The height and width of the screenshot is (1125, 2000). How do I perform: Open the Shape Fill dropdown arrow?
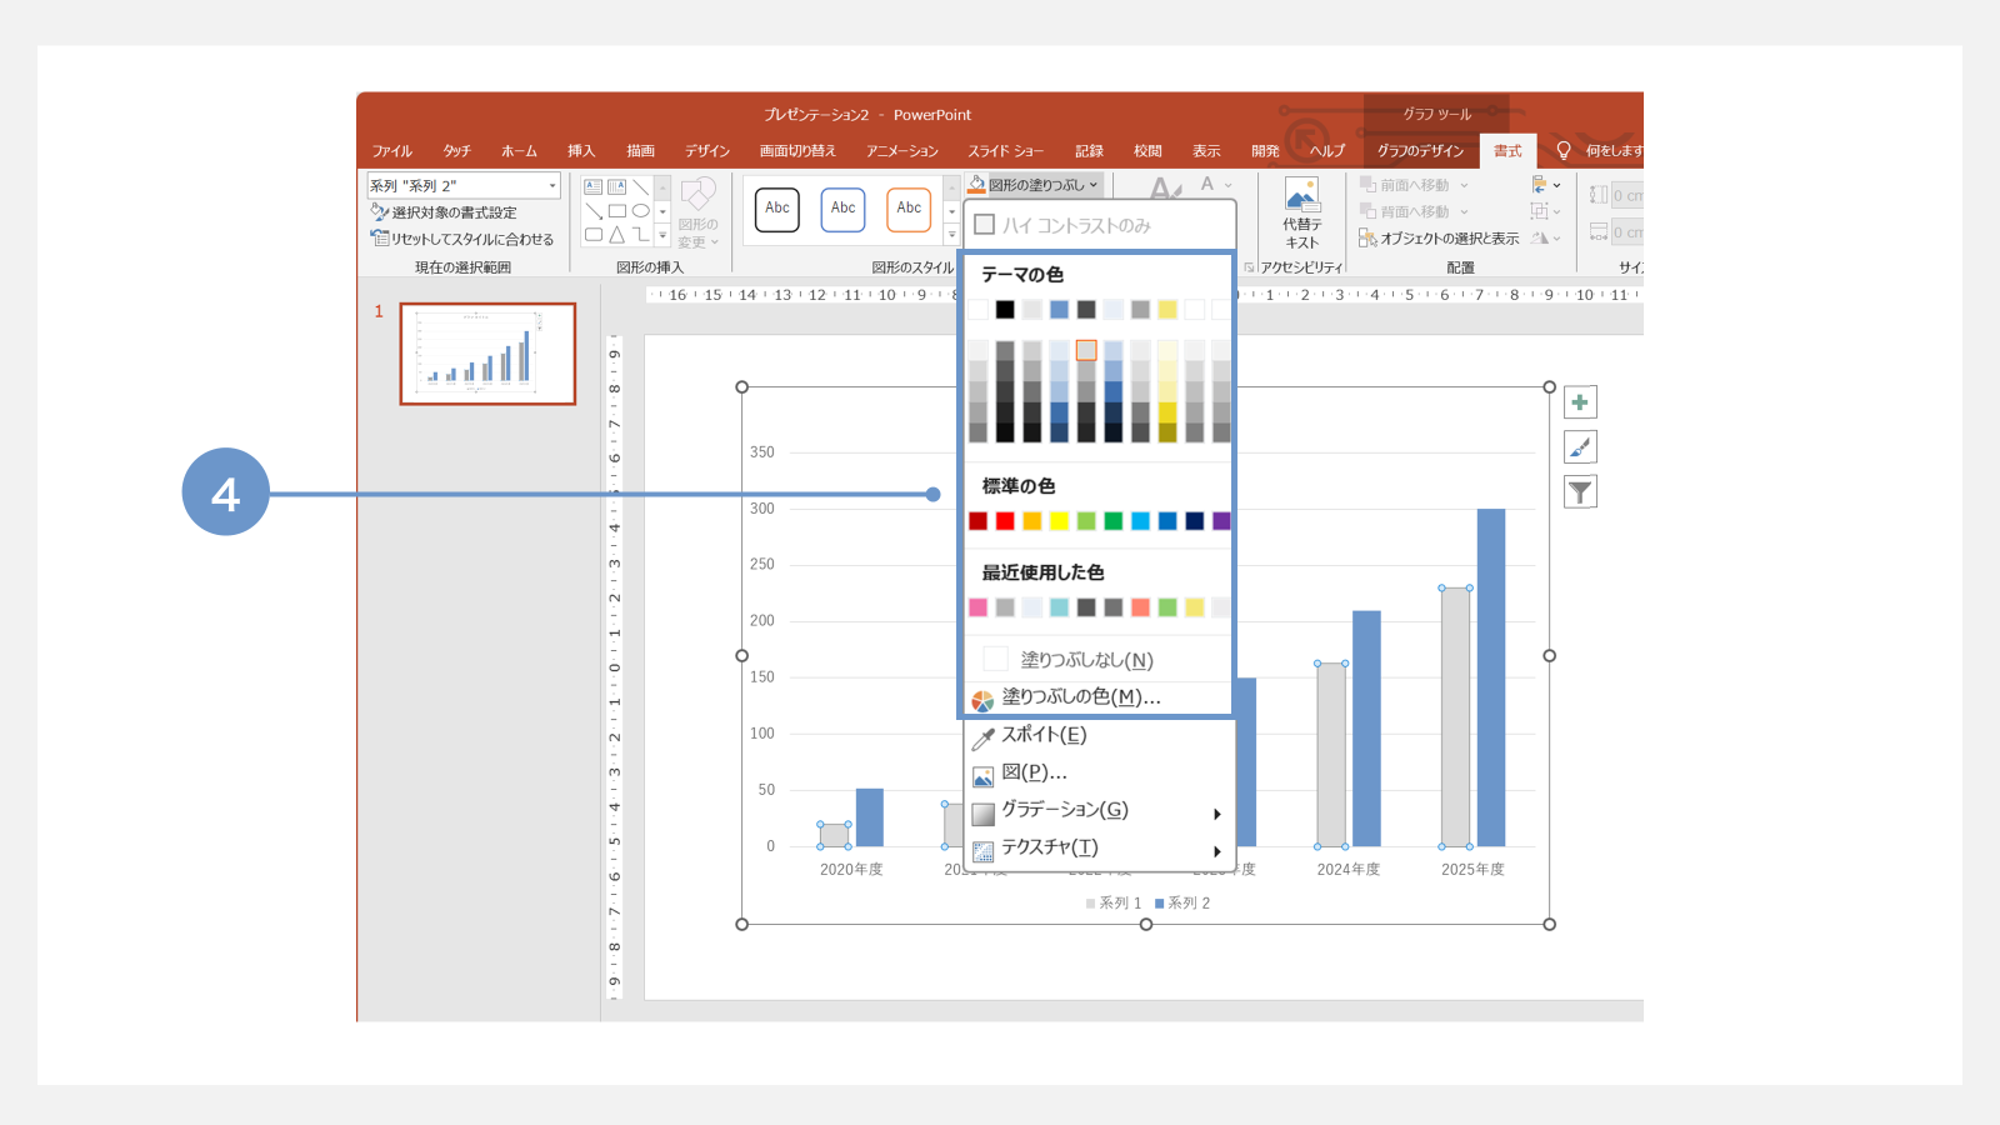(x=1094, y=185)
